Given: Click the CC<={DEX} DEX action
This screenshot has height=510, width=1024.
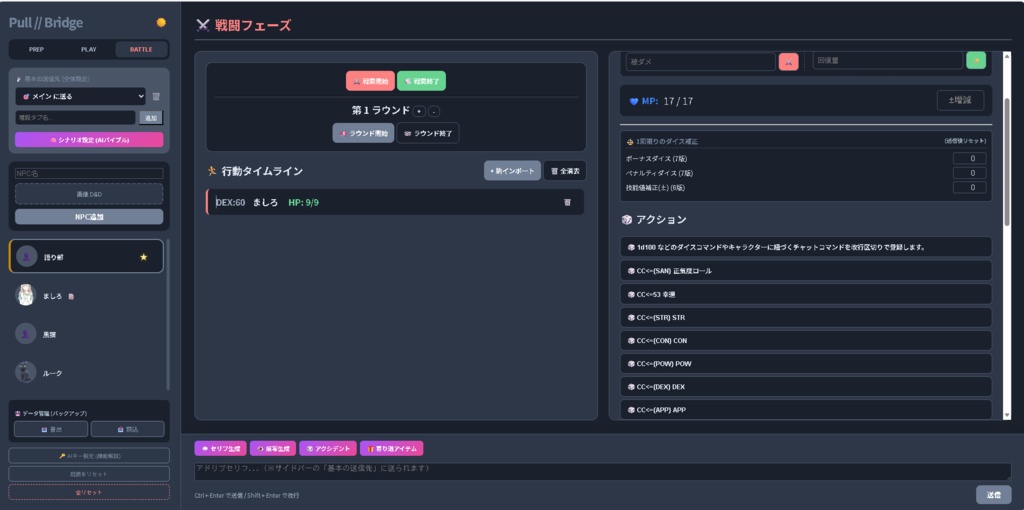Looking at the screenshot, I should click(806, 387).
